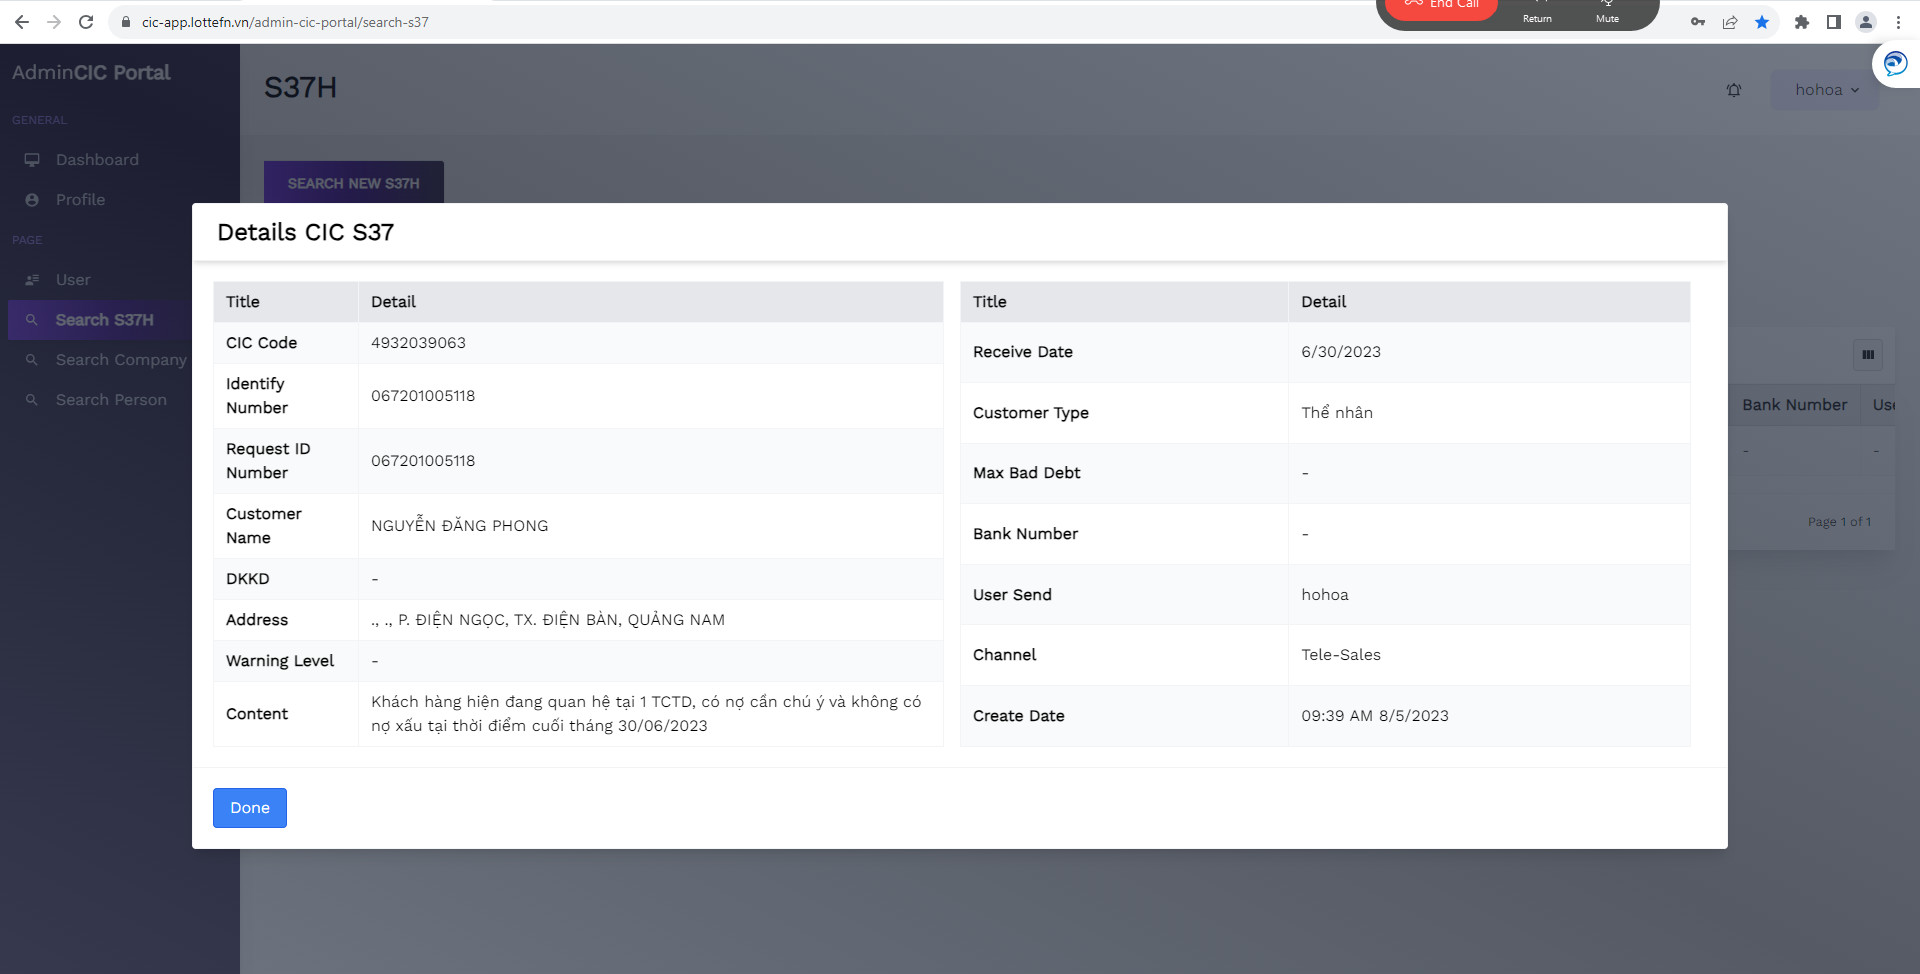This screenshot has height=974, width=1920.
Task: Open the Chrome three-dot menu
Action: [x=1898, y=22]
